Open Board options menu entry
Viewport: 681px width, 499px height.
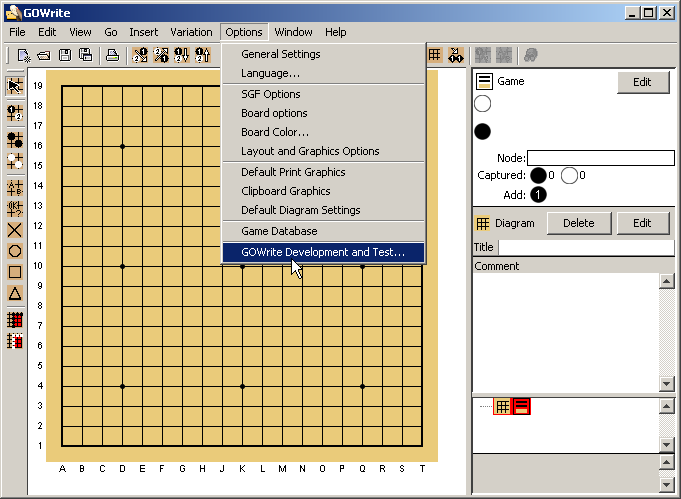click(x=324, y=113)
